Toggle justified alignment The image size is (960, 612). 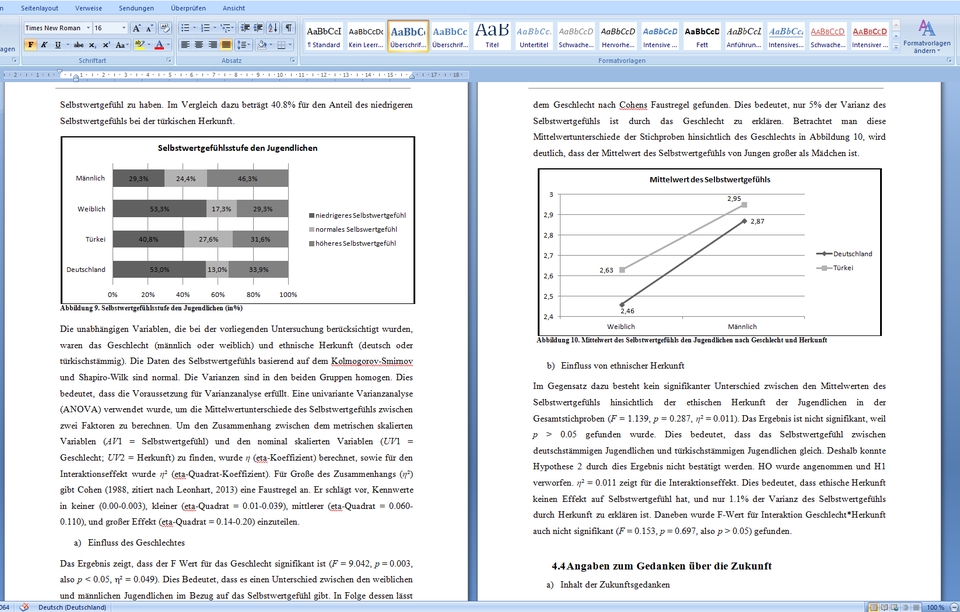[226, 45]
